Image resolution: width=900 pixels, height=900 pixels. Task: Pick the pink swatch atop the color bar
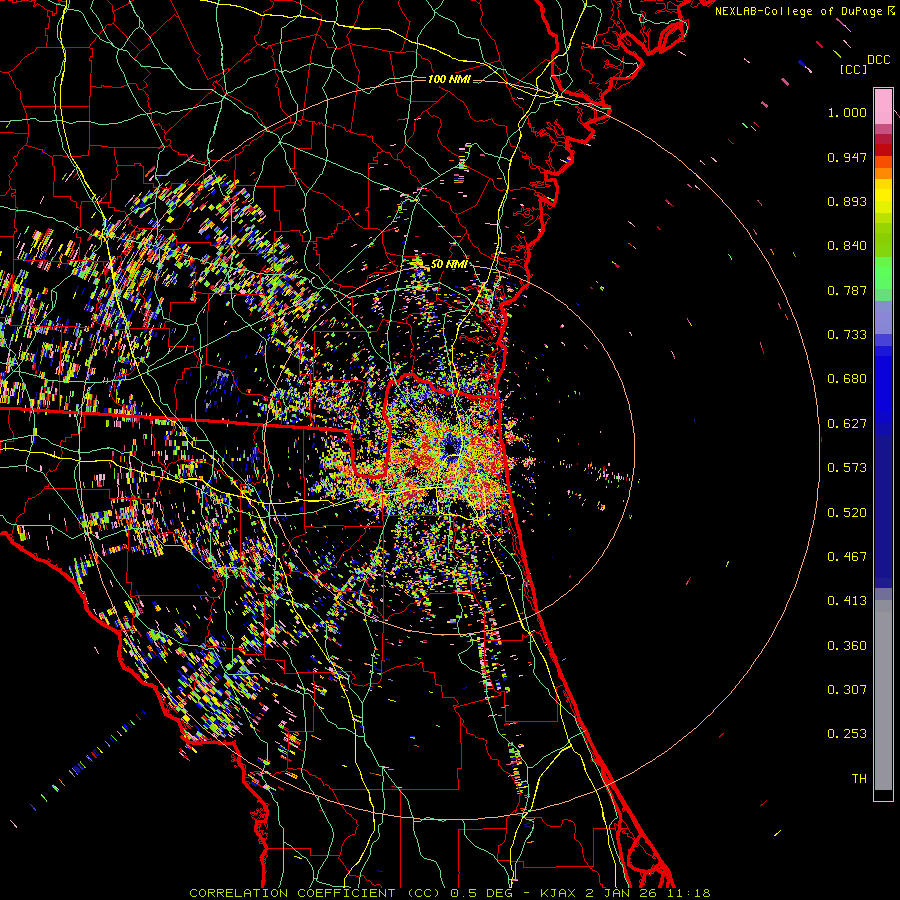(883, 106)
